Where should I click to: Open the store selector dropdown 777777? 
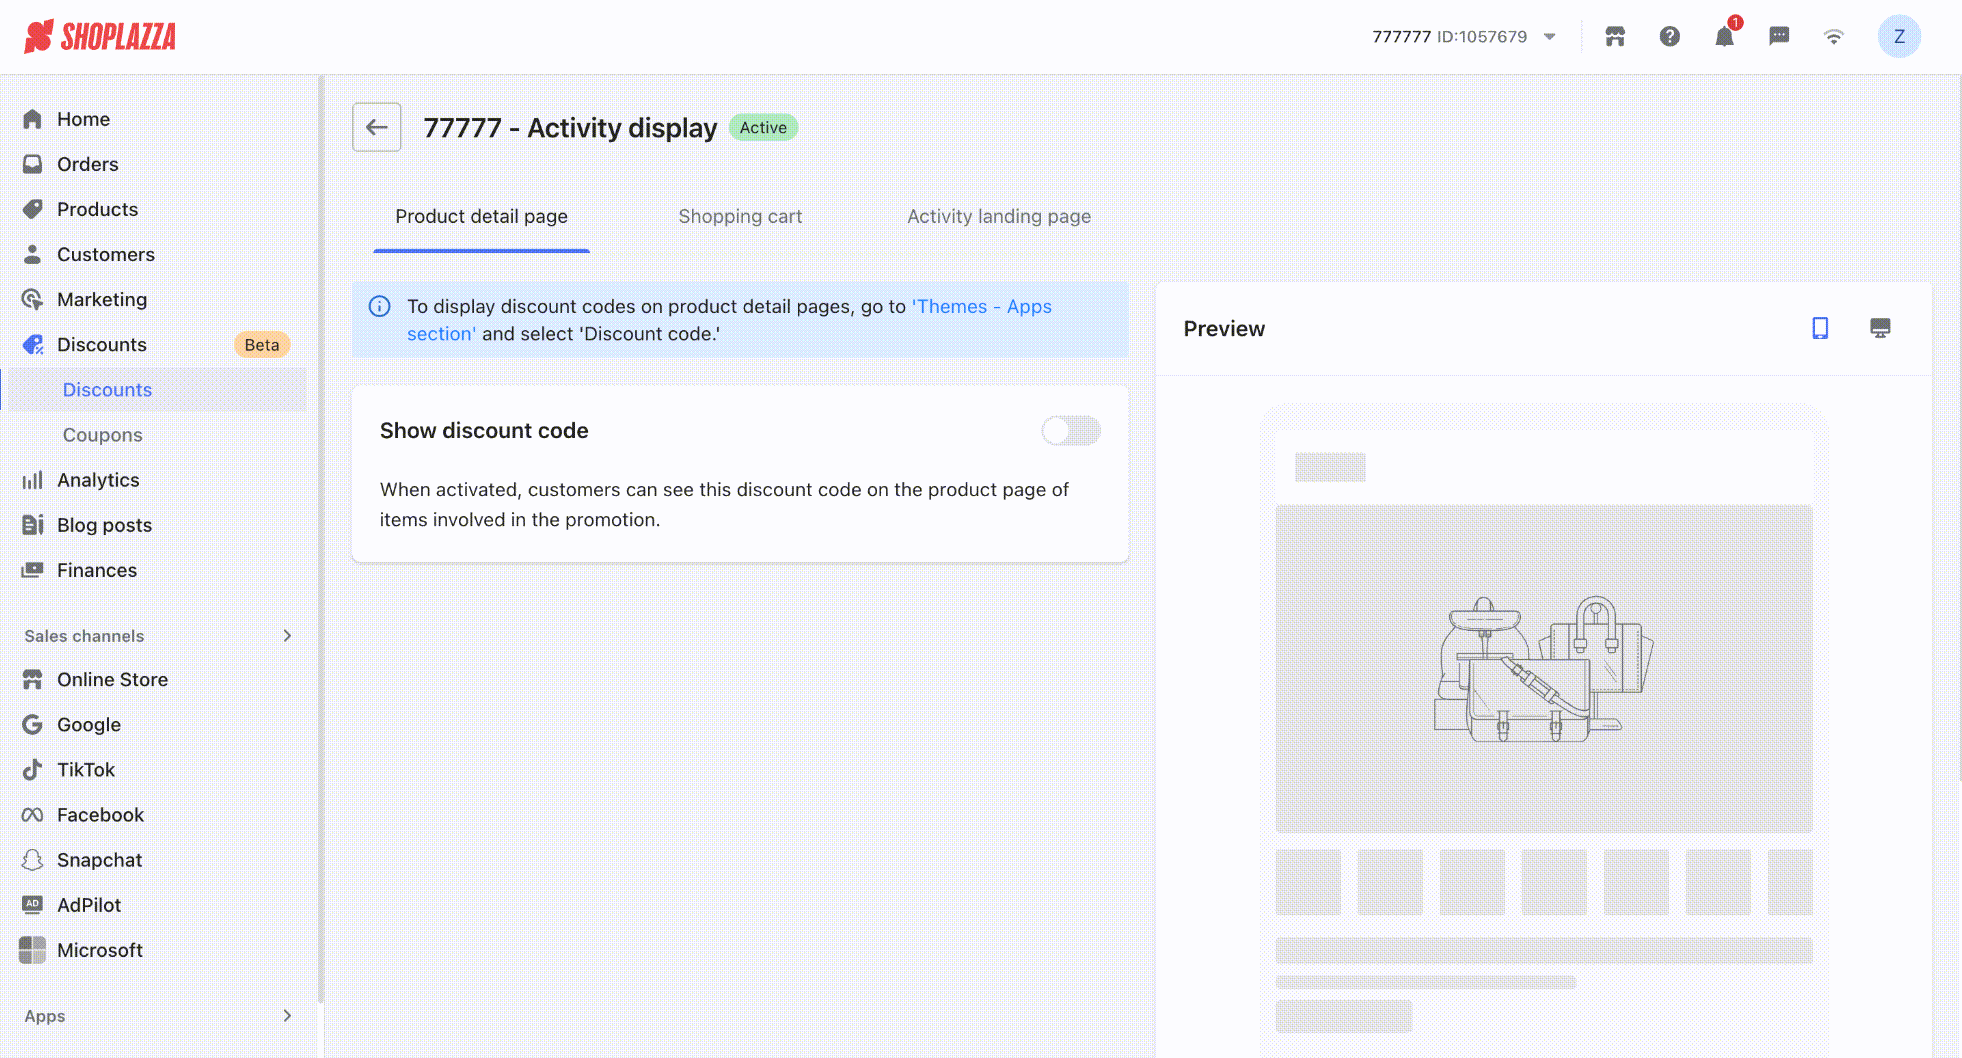[x=1463, y=37]
